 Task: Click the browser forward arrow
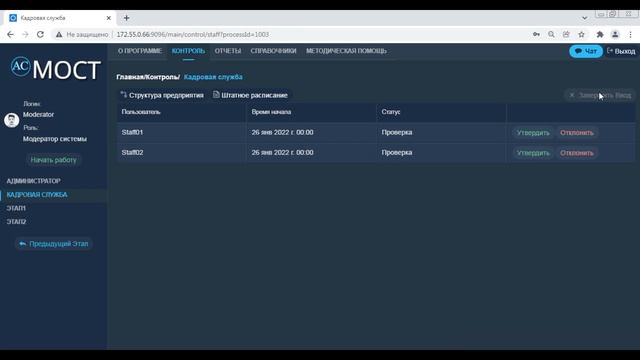(25, 35)
